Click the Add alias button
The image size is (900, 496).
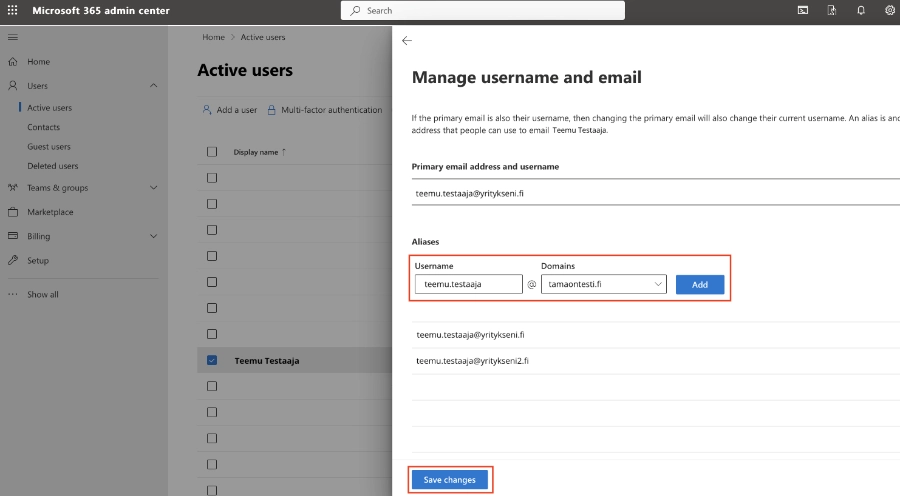pos(700,284)
